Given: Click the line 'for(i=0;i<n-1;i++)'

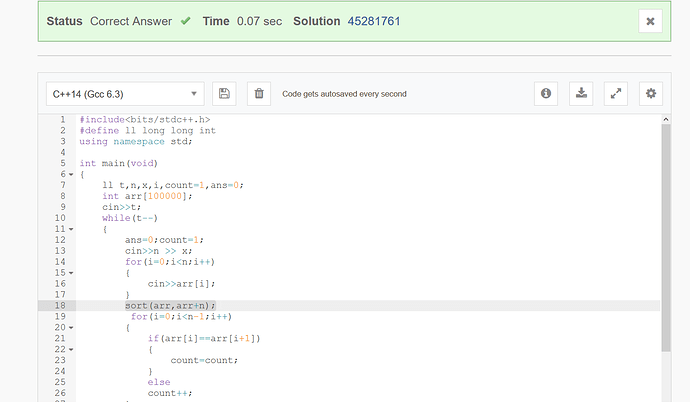Looking at the screenshot, I should point(181,317).
